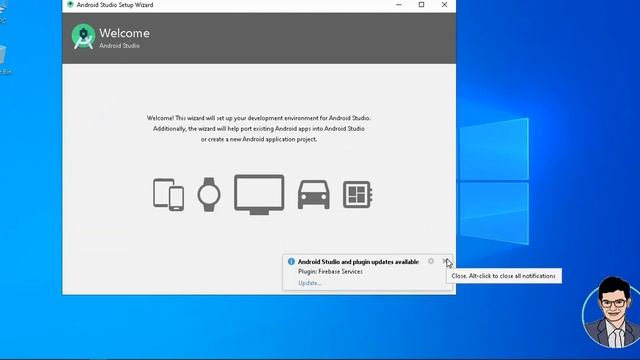Open notification settings gear icon
640x360 pixels.
point(431,261)
